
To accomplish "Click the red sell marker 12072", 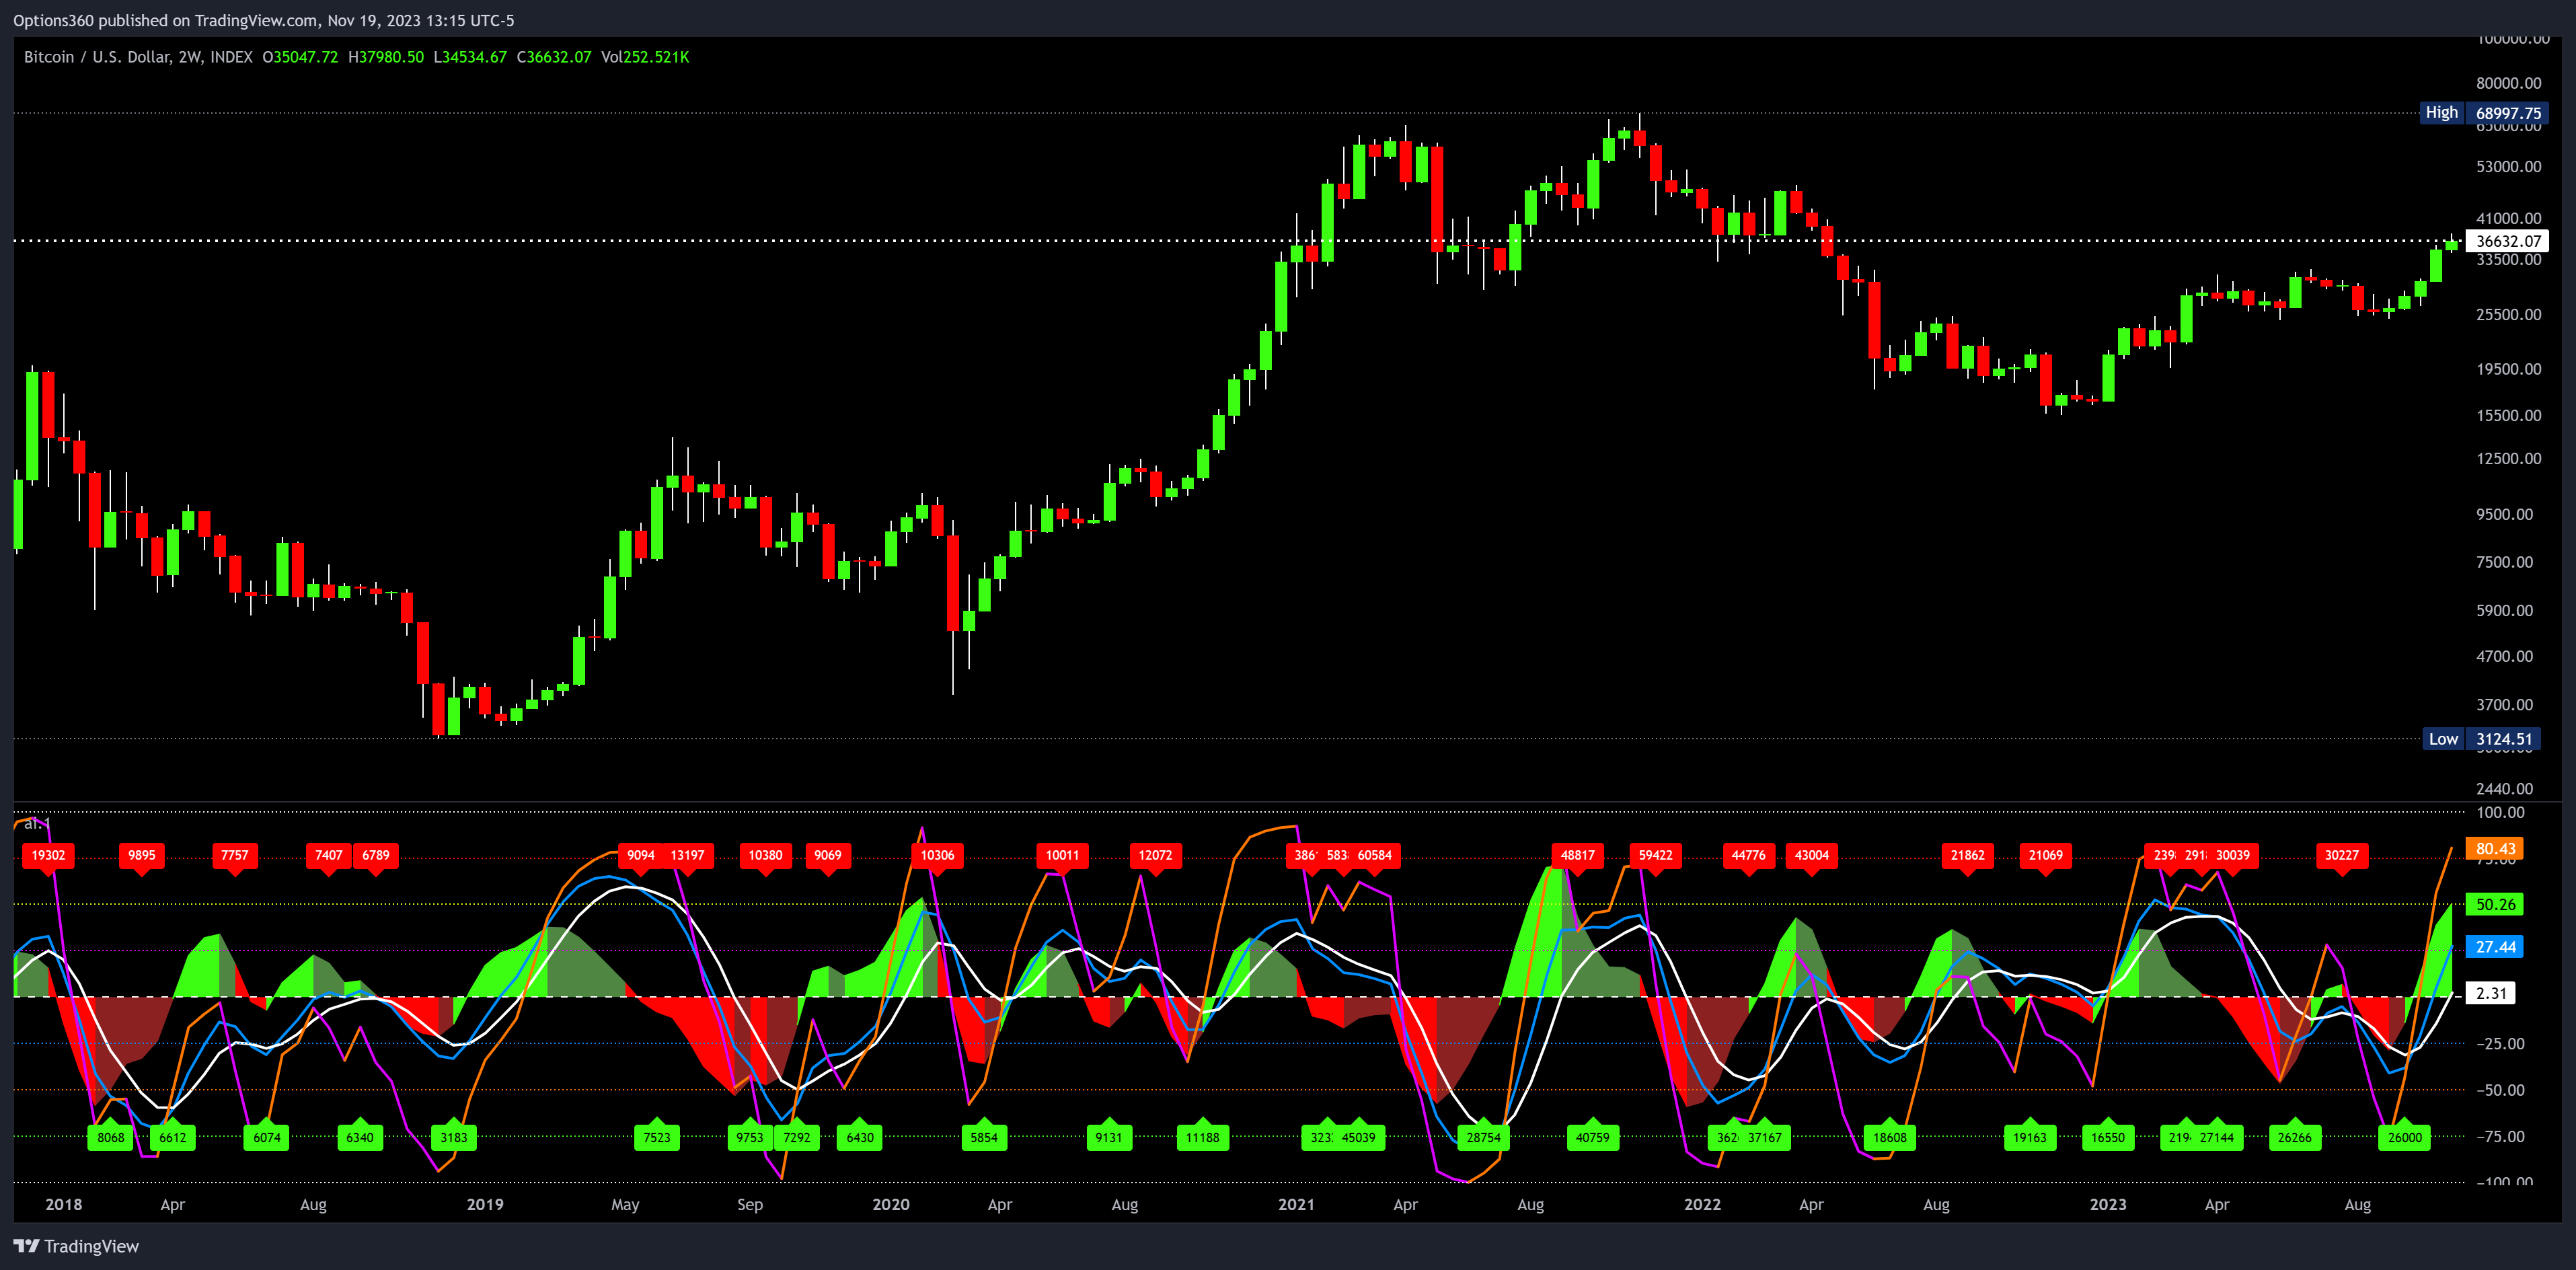I will tap(1156, 856).
